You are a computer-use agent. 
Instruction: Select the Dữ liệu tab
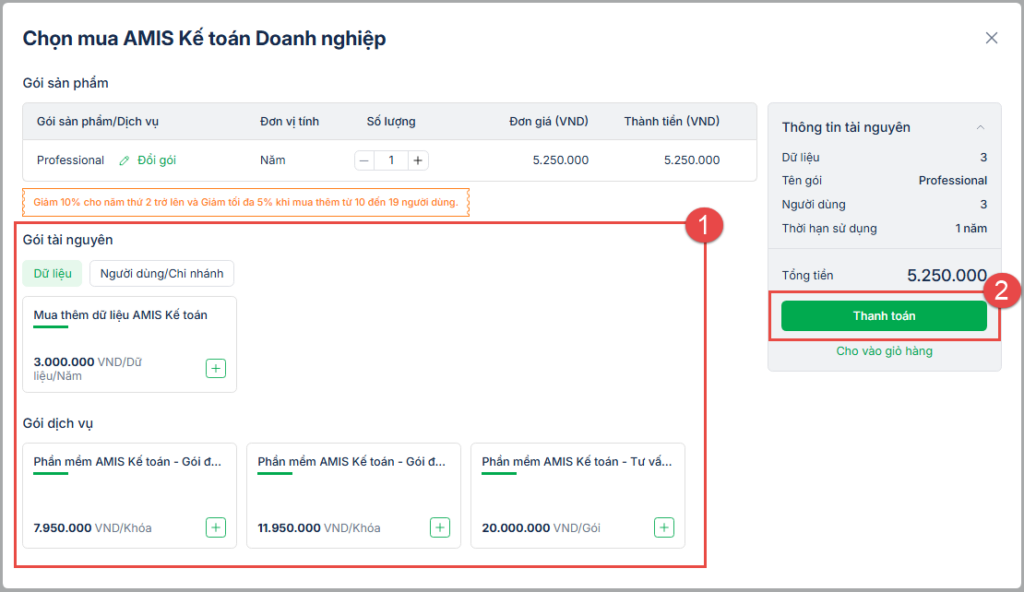point(52,273)
